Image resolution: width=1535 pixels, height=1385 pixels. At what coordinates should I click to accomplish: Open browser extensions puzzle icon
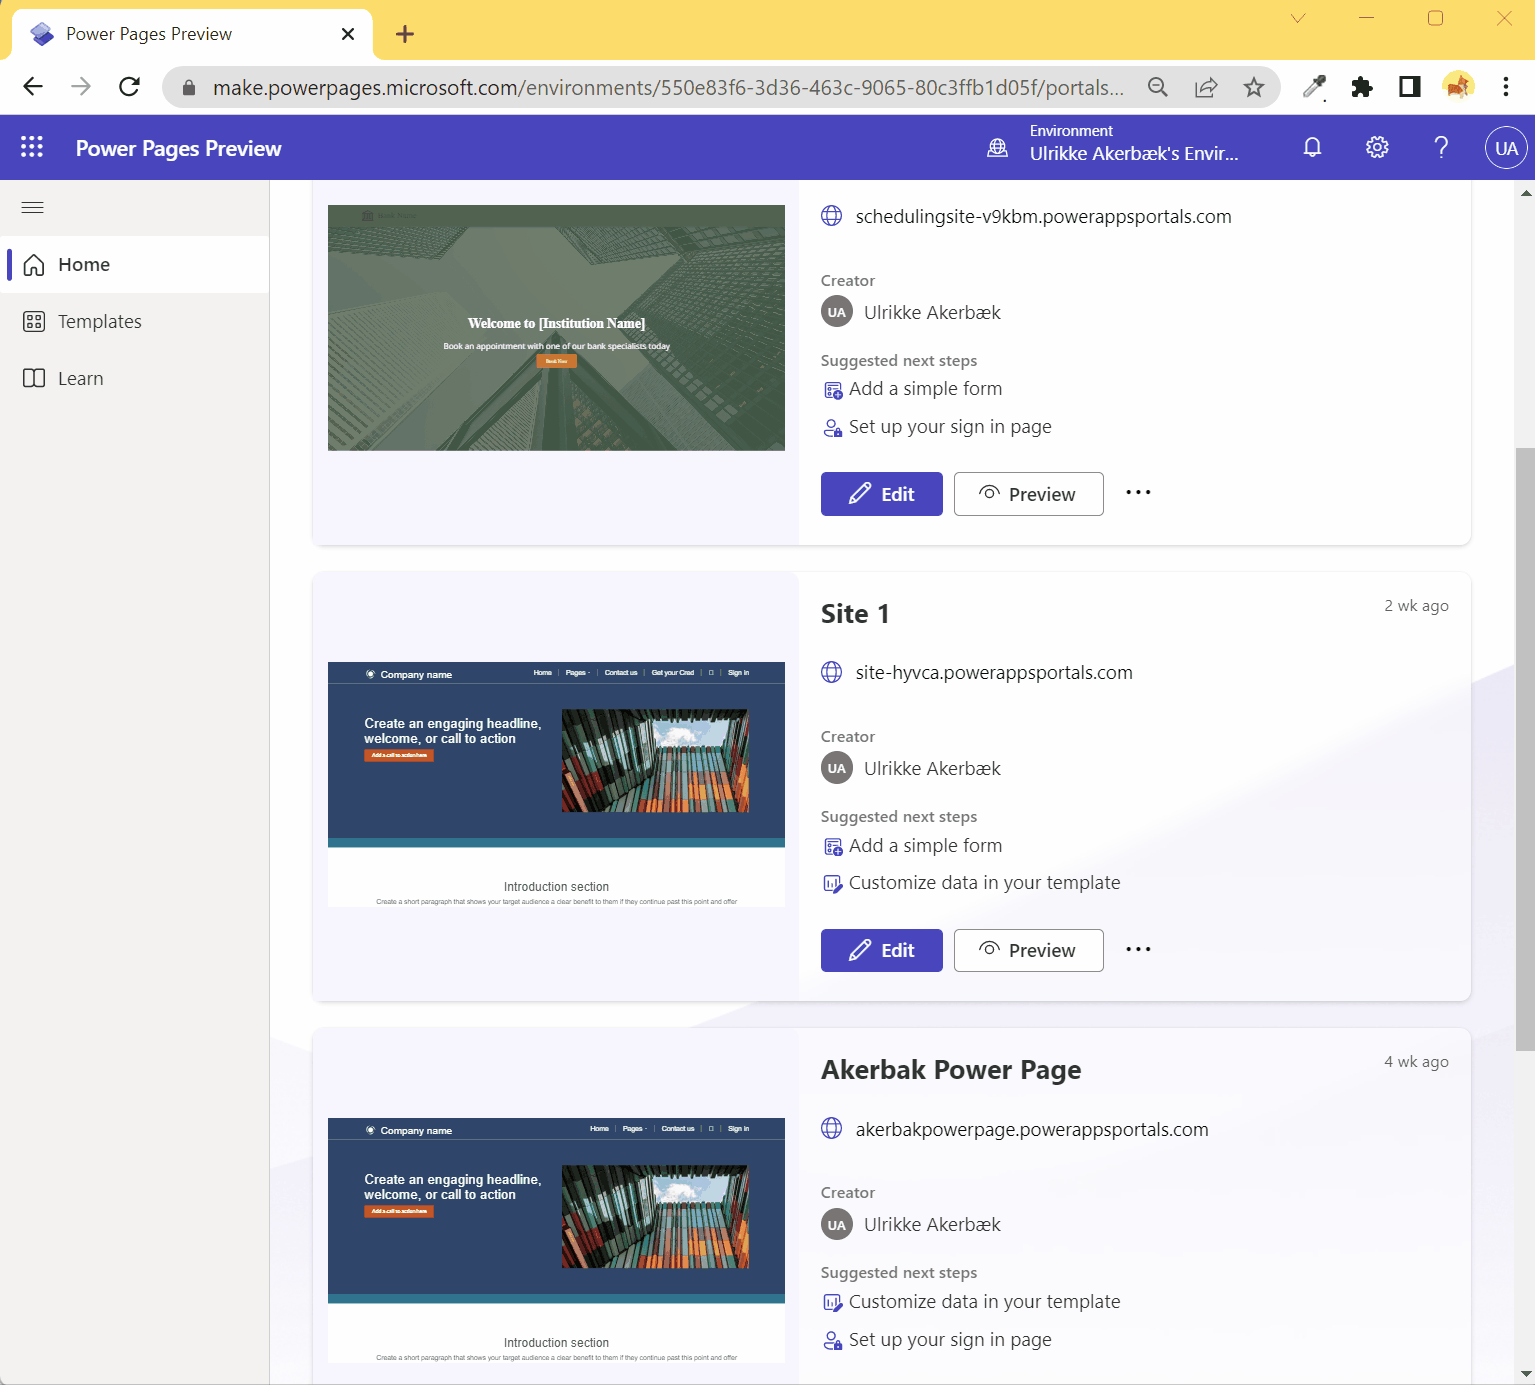pyautogui.click(x=1362, y=87)
